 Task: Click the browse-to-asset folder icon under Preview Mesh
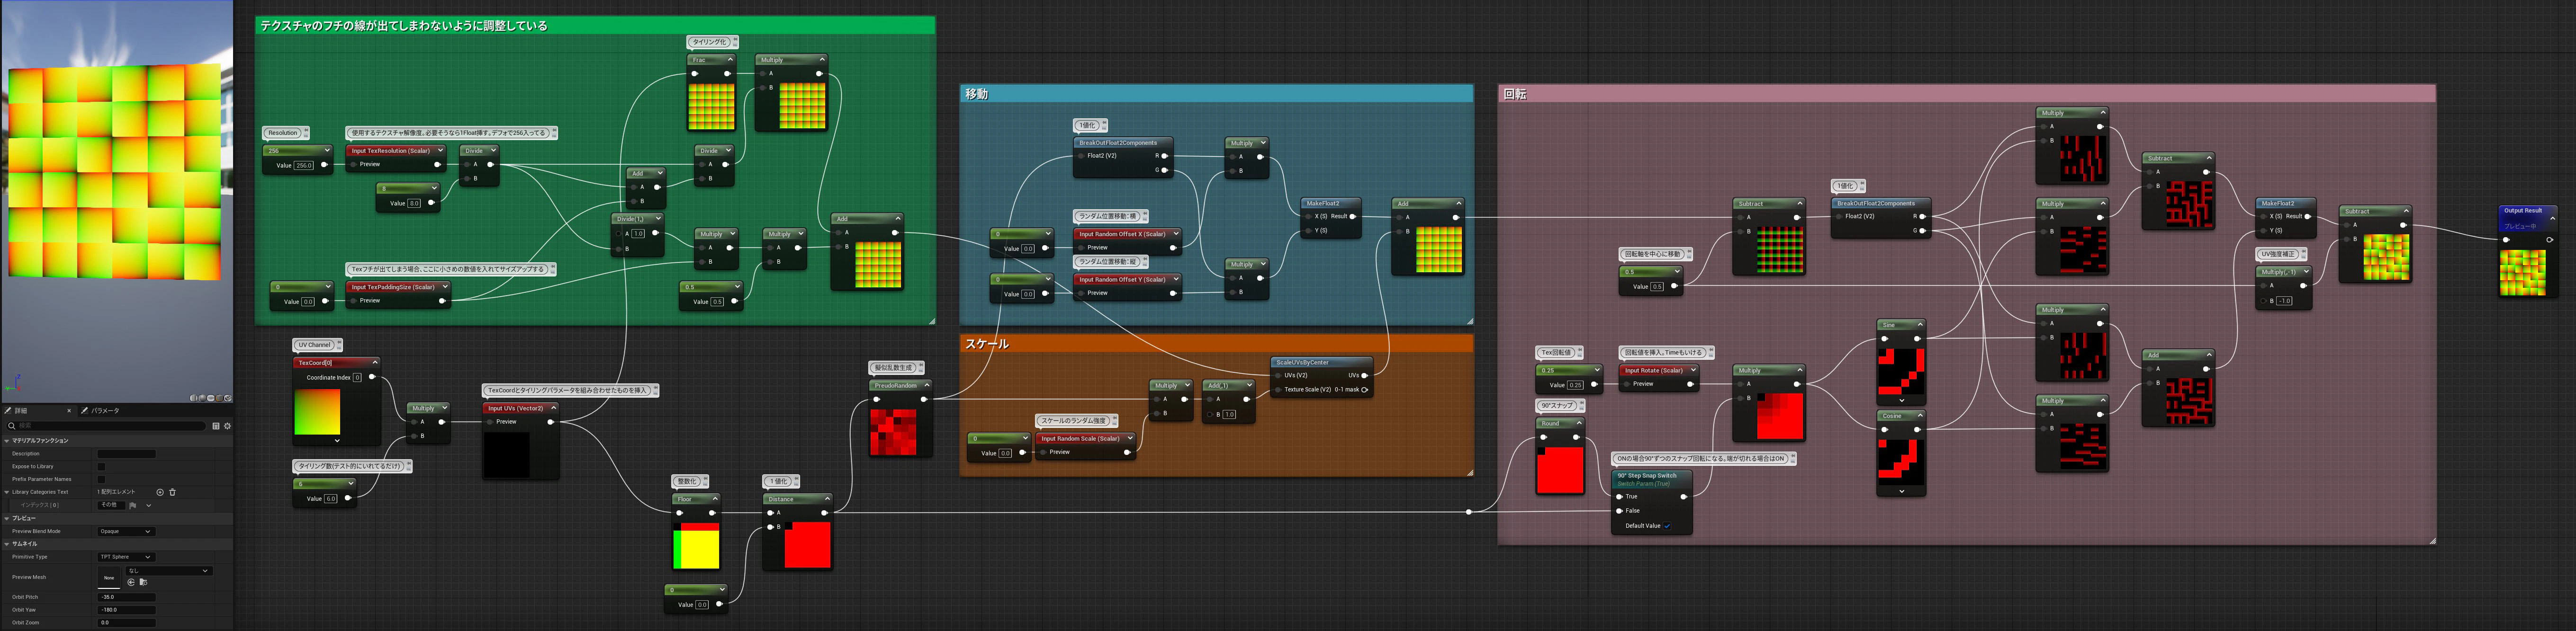[x=143, y=582]
